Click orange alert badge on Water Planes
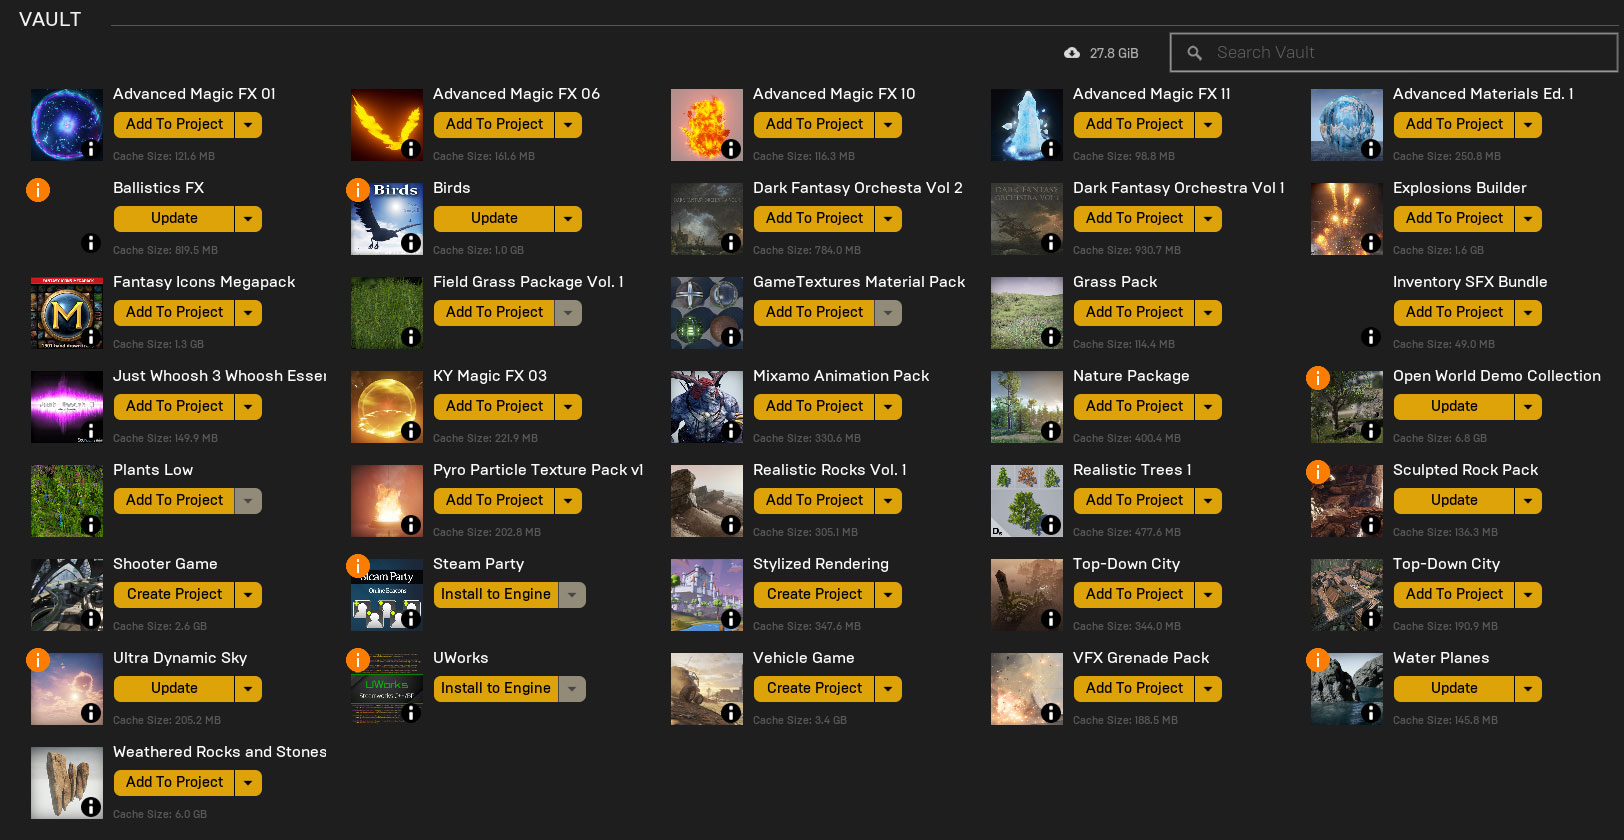 click(x=1318, y=660)
